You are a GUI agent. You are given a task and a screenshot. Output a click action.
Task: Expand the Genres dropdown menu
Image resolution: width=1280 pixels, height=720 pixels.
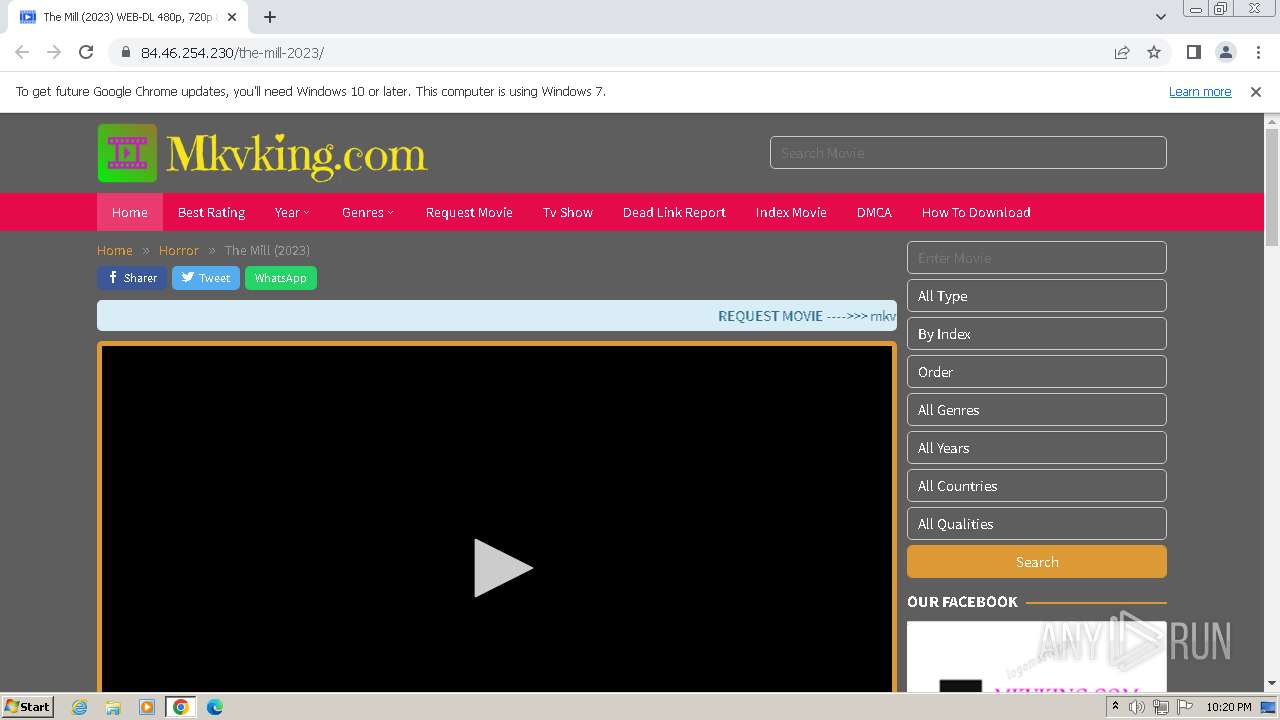368,212
